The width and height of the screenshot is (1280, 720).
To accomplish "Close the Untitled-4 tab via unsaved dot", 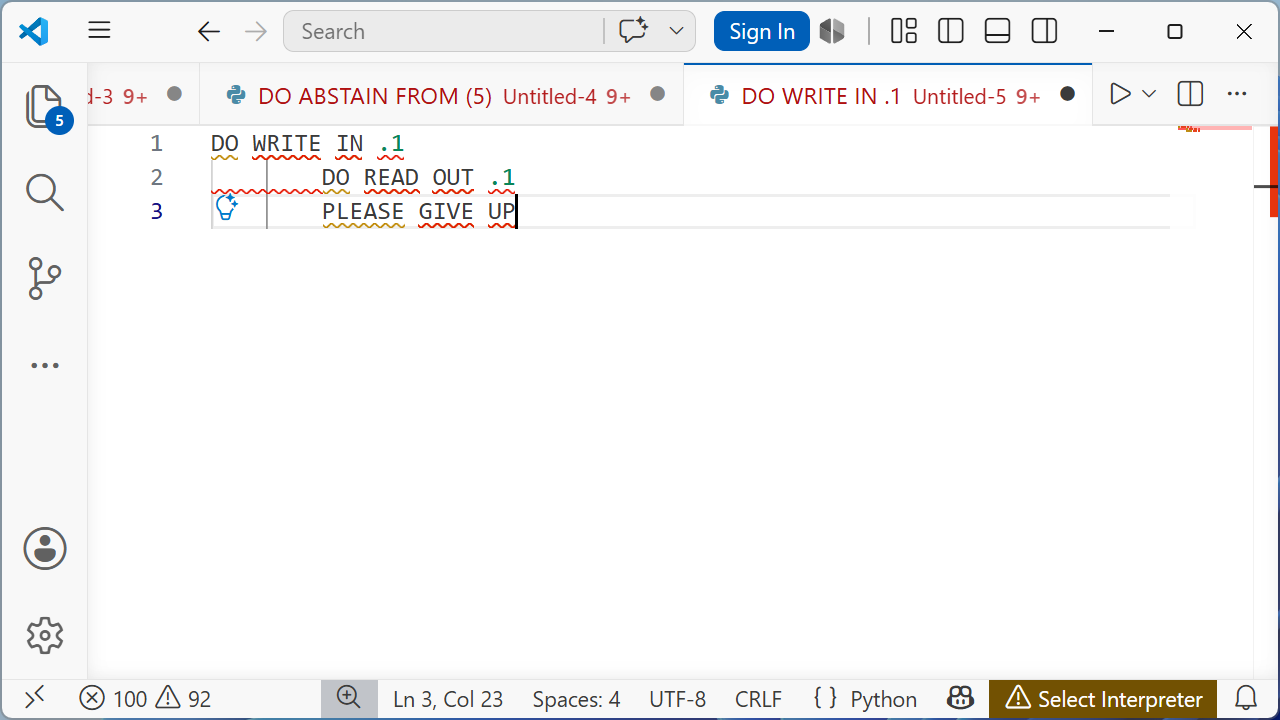I will 657,94.
